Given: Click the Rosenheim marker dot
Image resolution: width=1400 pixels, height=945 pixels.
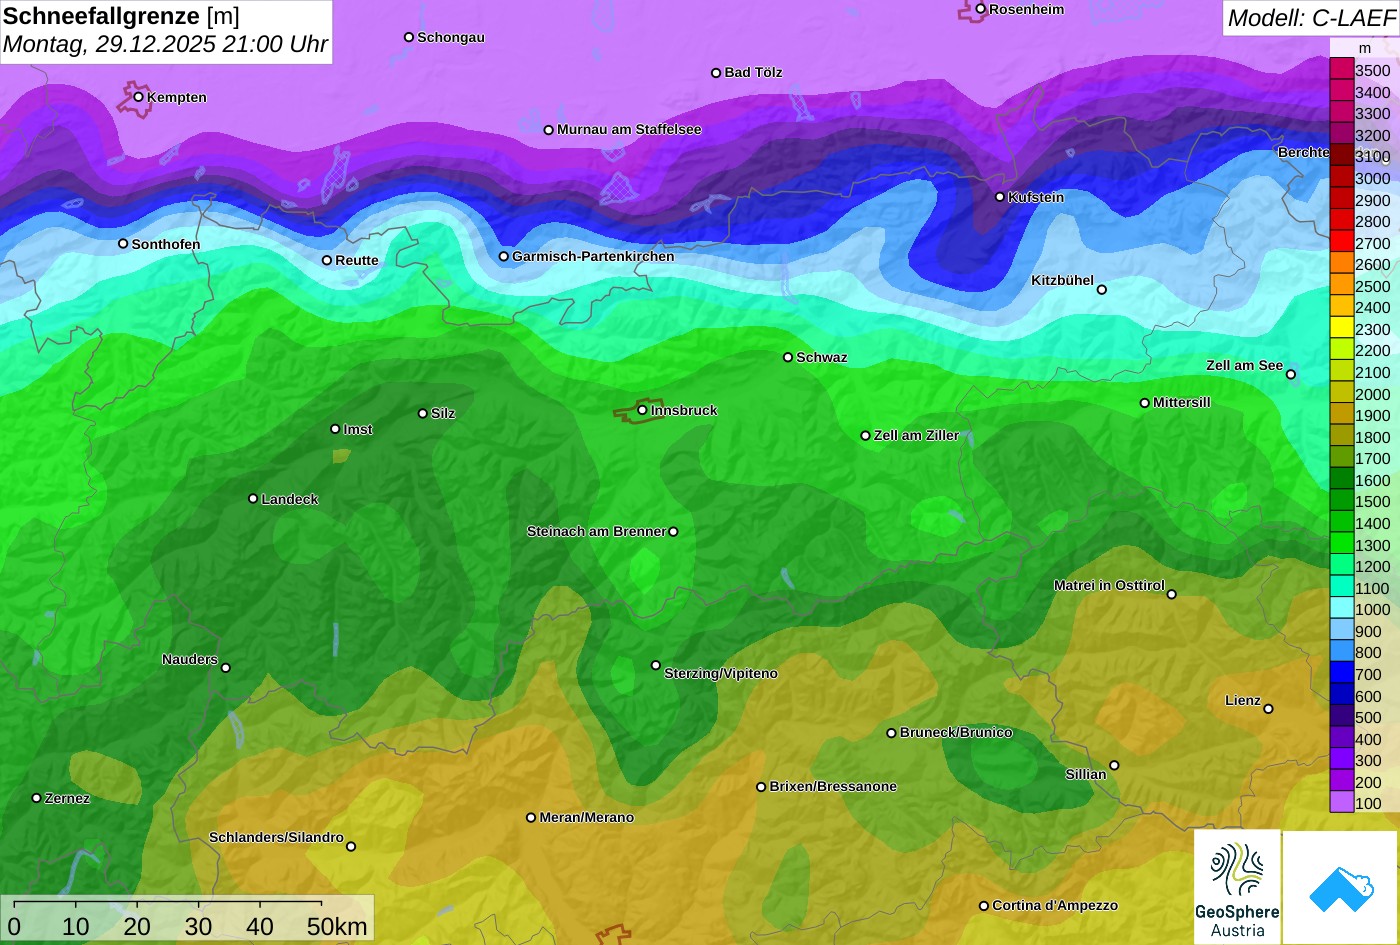Looking at the screenshot, I should [980, 9].
